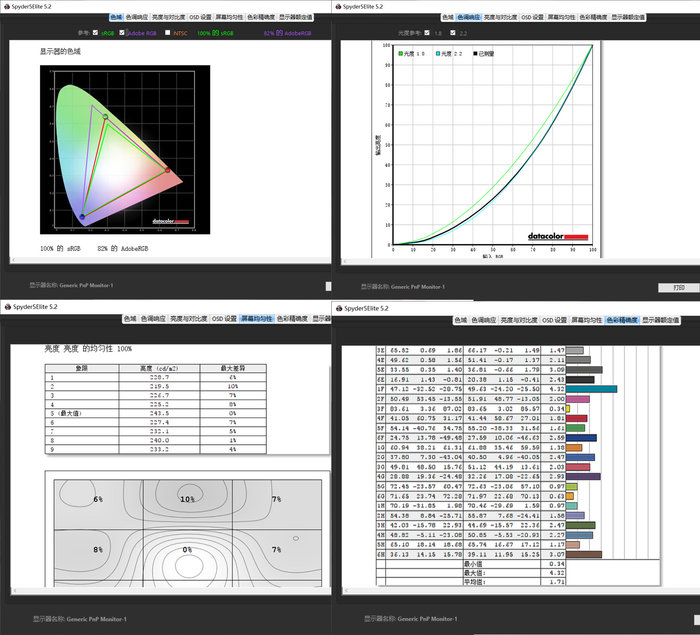Viewport: 700px width, 635px height.
Task: Click the green 光度 1.8 legend swatch
Action: click(x=400, y=54)
